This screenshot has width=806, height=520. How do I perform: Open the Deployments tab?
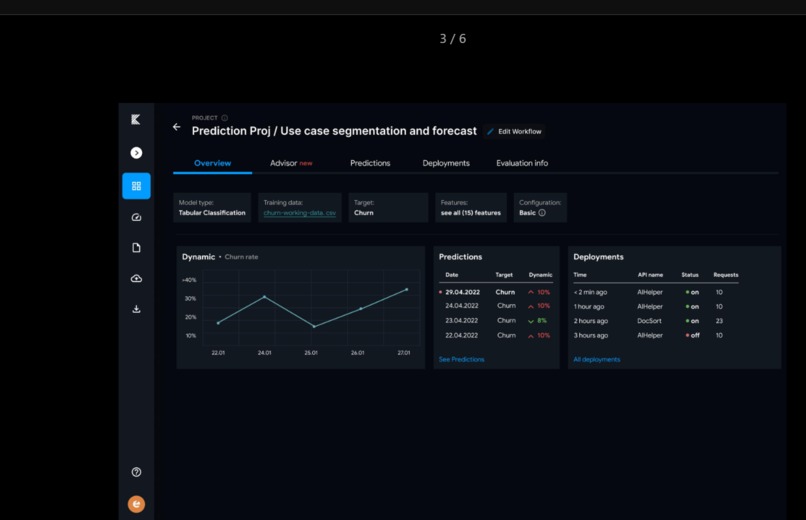(446, 163)
